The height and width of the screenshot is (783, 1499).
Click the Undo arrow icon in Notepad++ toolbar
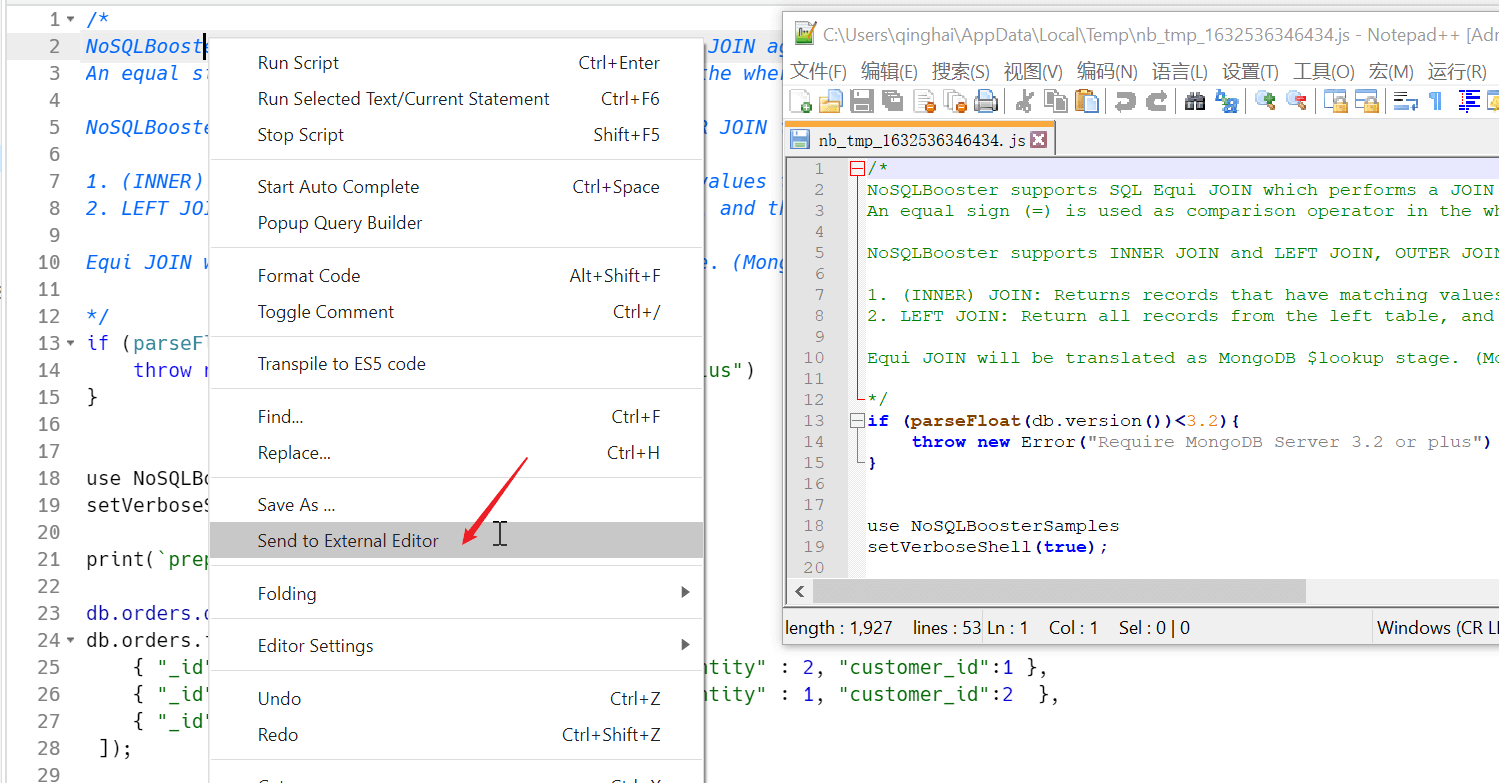[x=1126, y=101]
